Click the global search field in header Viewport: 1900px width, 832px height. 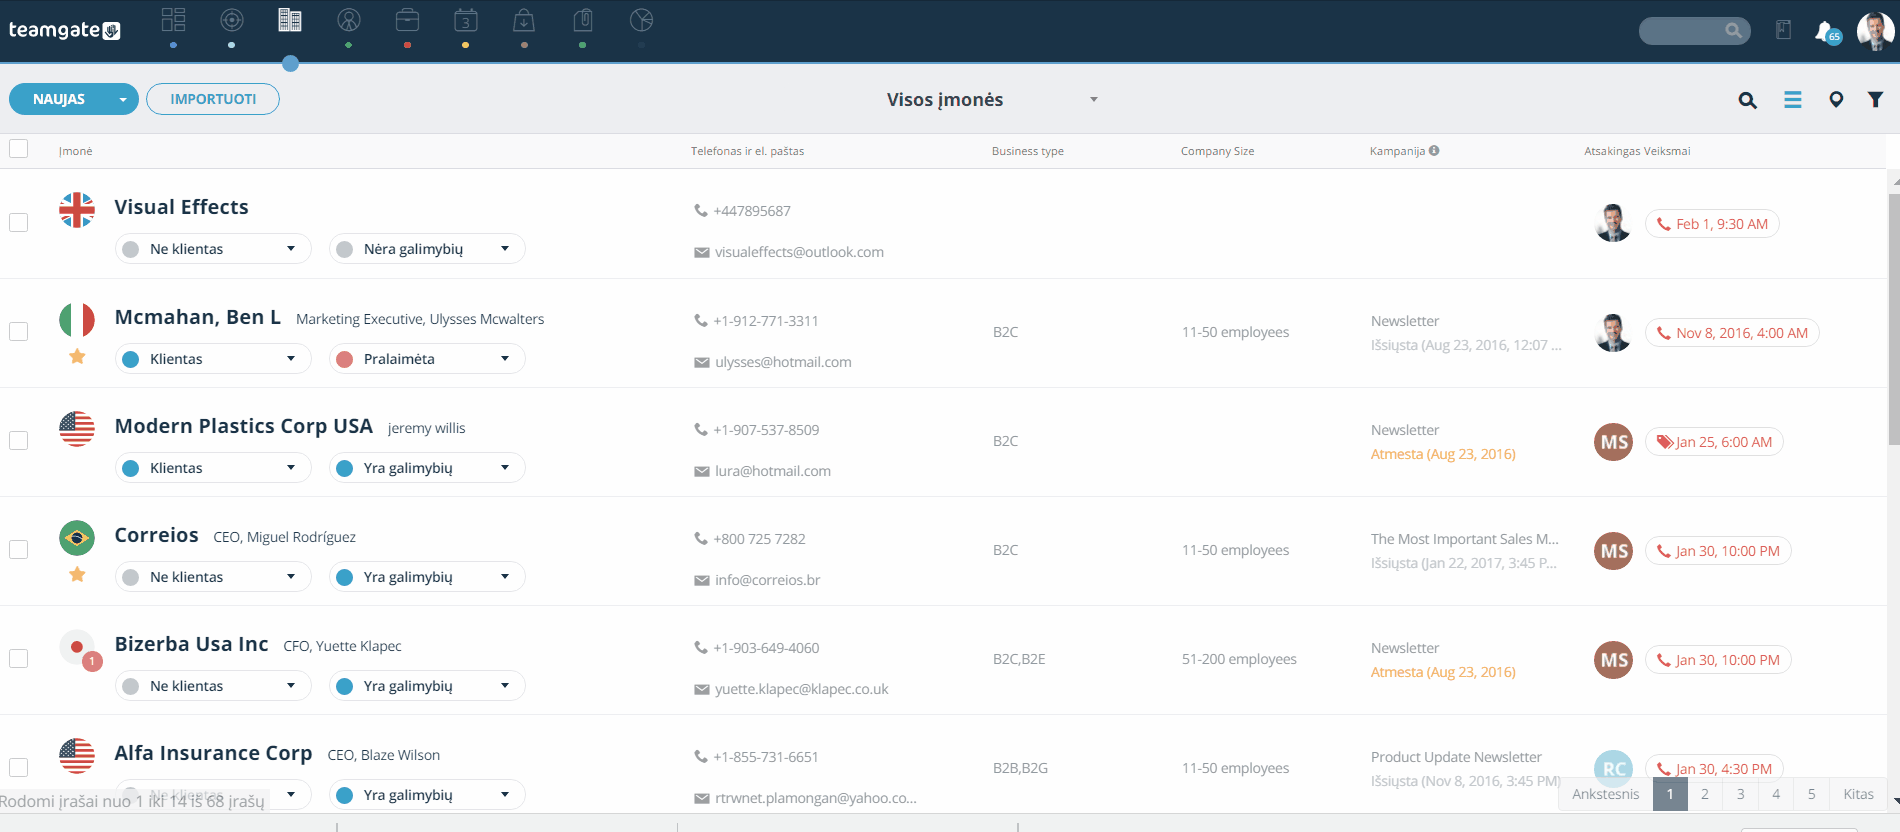1695,31
